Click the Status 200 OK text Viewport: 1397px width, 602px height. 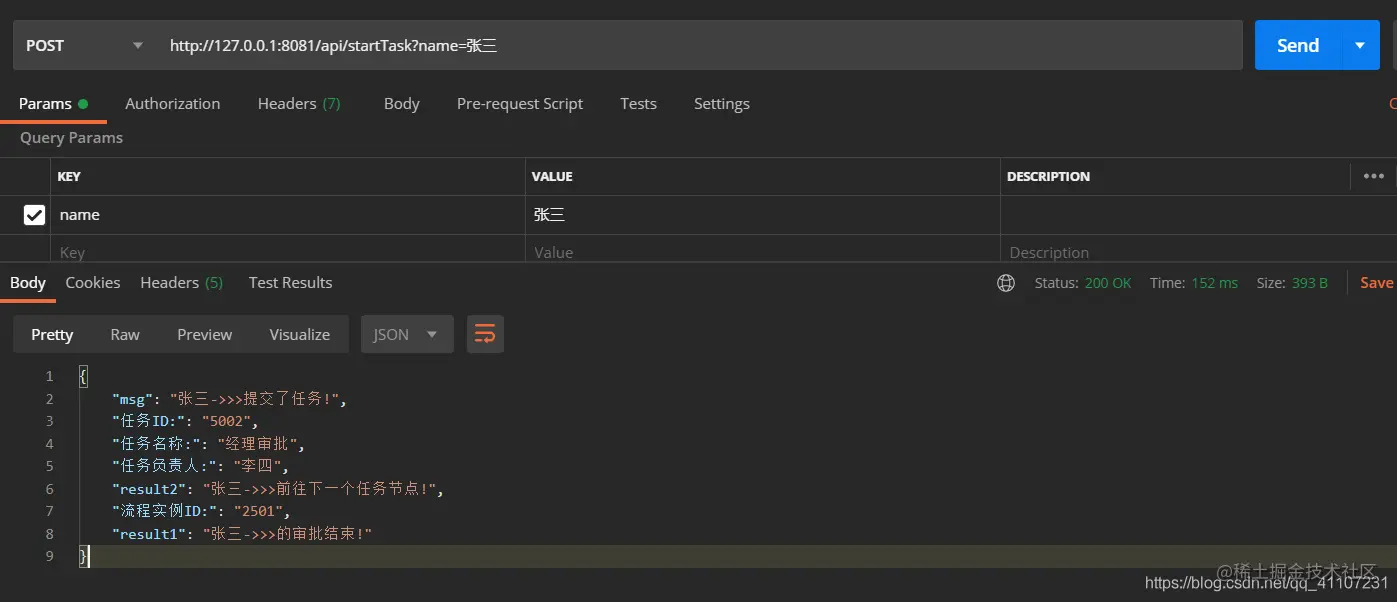1083,283
